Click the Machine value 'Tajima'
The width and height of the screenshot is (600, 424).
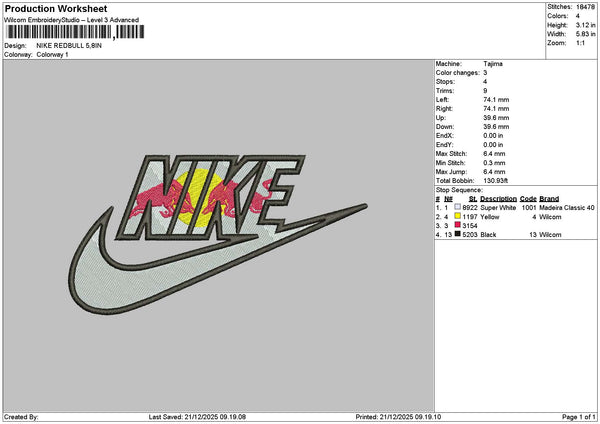(x=493, y=64)
